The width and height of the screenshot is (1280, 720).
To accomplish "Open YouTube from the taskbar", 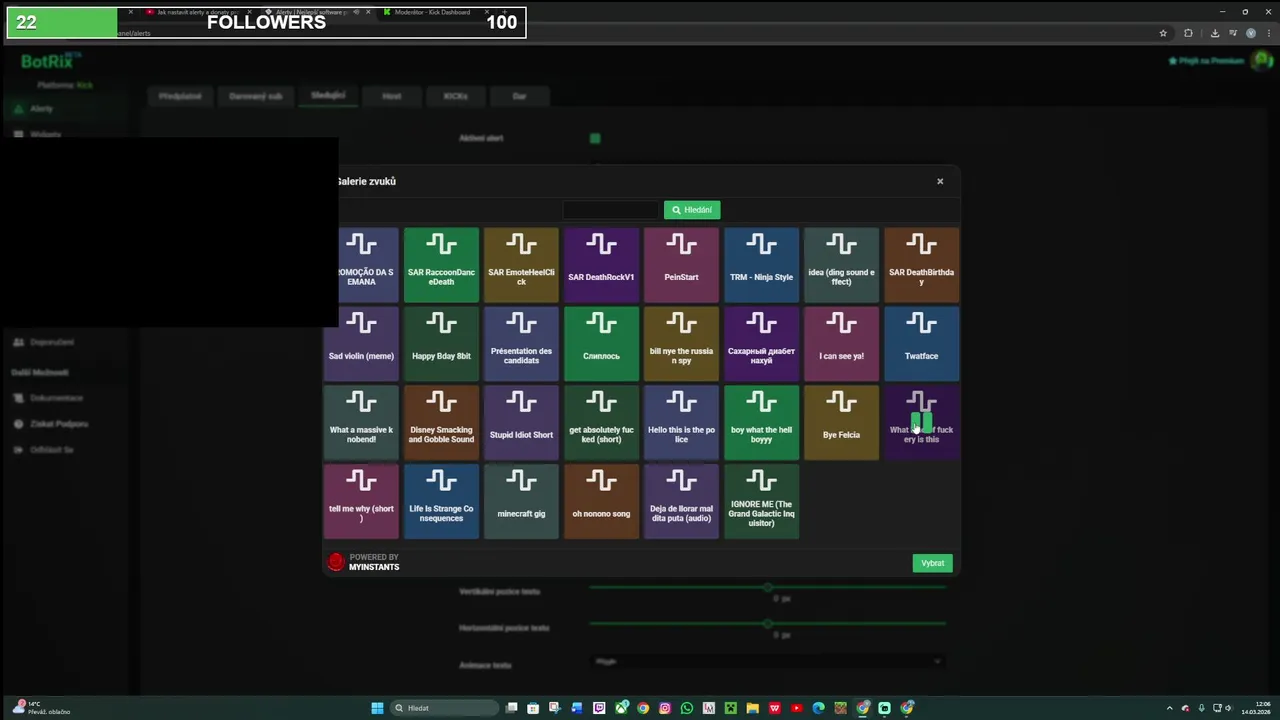I will (x=796, y=708).
